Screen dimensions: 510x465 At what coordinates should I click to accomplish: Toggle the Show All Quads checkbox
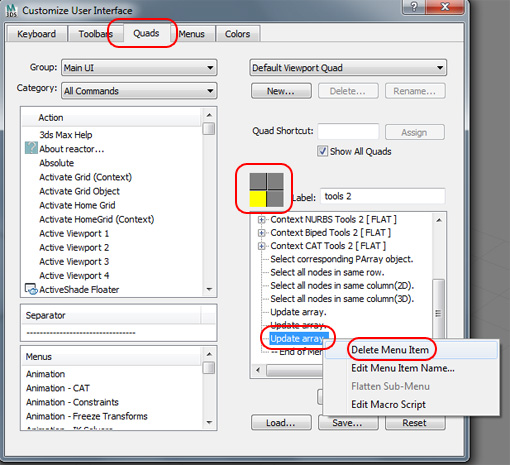click(322, 151)
